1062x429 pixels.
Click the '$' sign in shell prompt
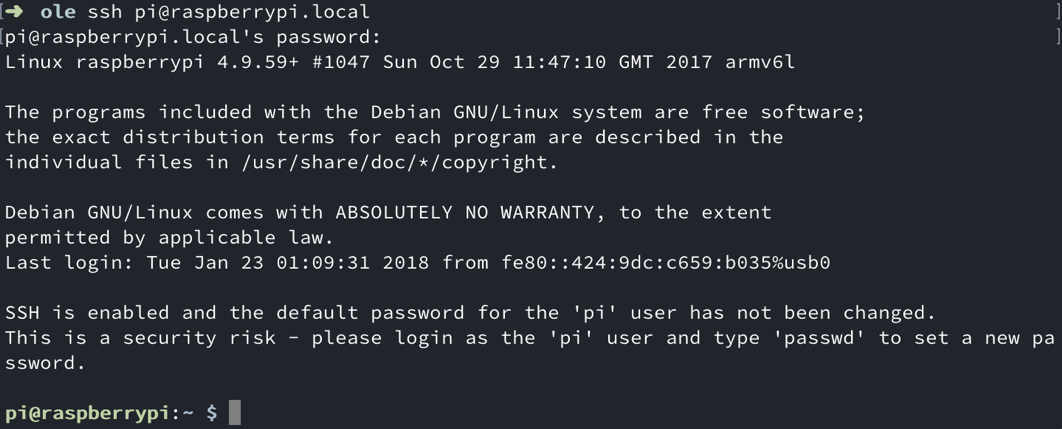tap(211, 412)
